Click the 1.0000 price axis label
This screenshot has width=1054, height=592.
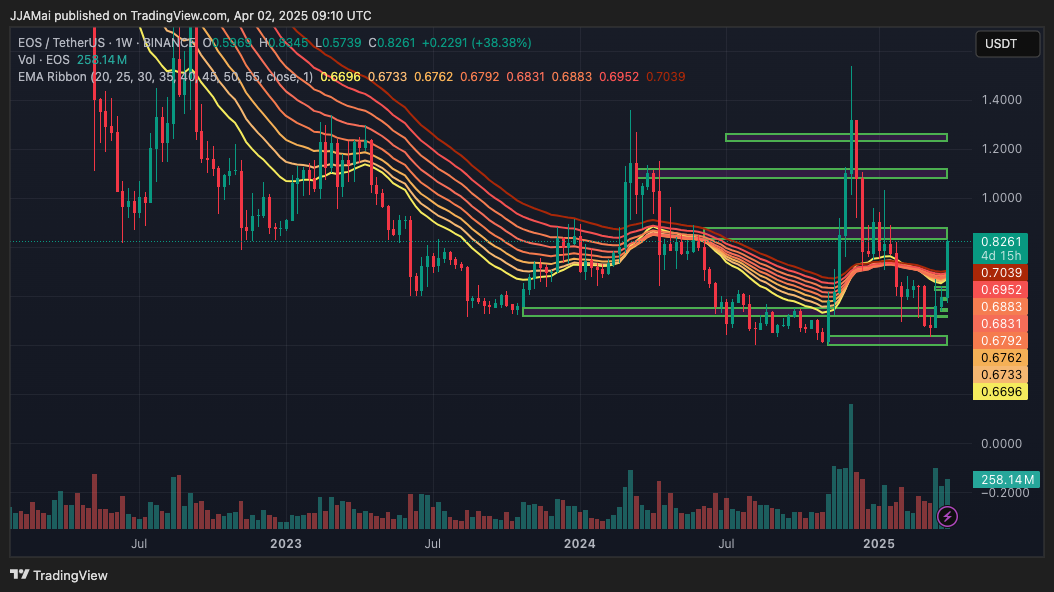(1002, 198)
